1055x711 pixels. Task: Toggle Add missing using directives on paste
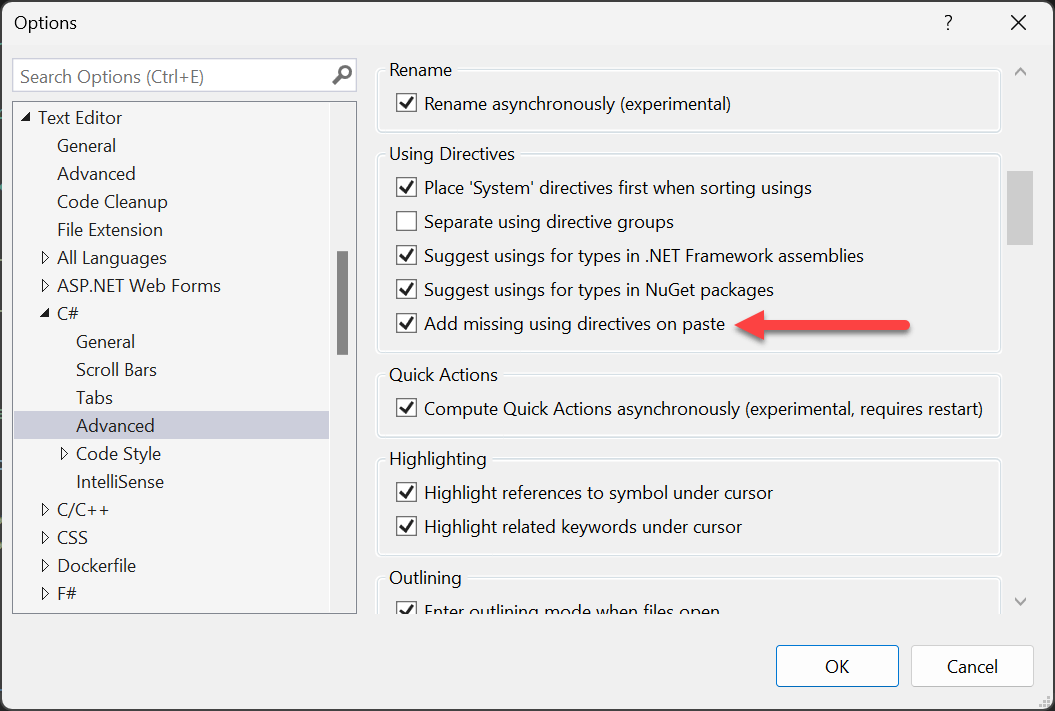click(x=406, y=324)
